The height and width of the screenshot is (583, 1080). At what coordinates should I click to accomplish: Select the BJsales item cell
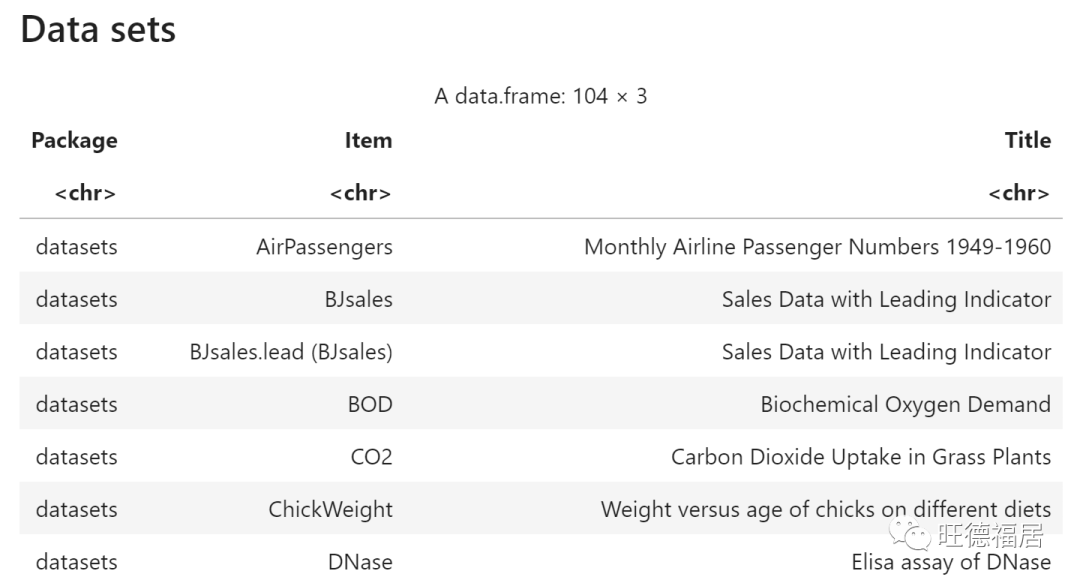[358, 299]
